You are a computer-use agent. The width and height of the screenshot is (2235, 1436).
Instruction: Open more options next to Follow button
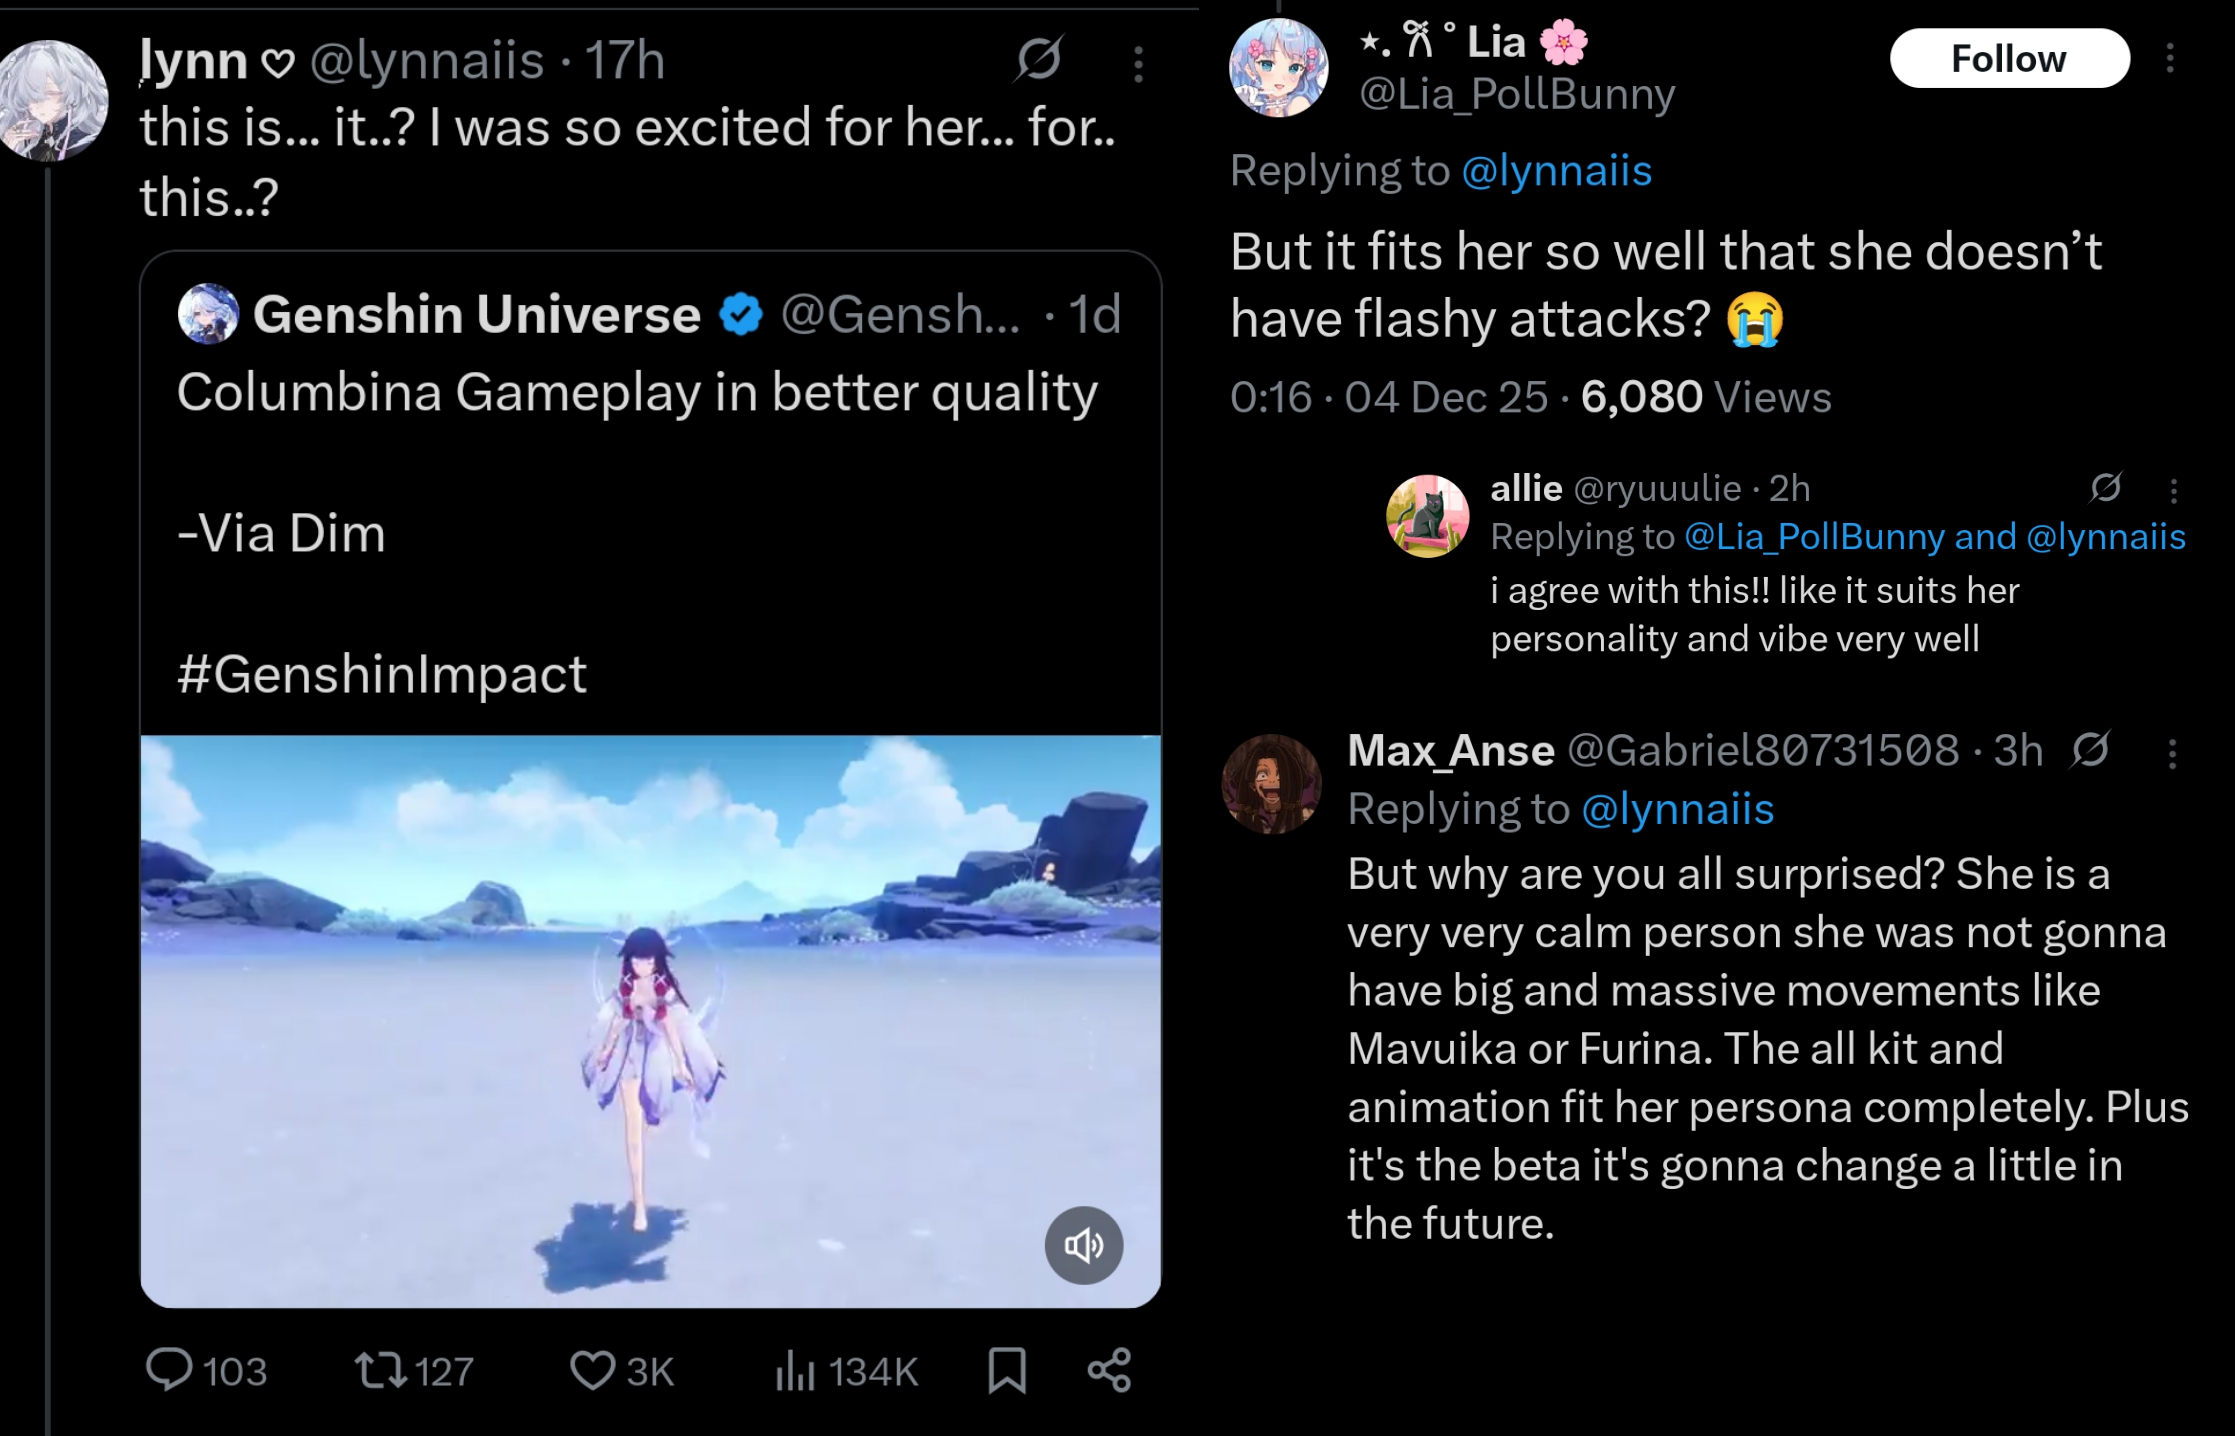(2169, 58)
